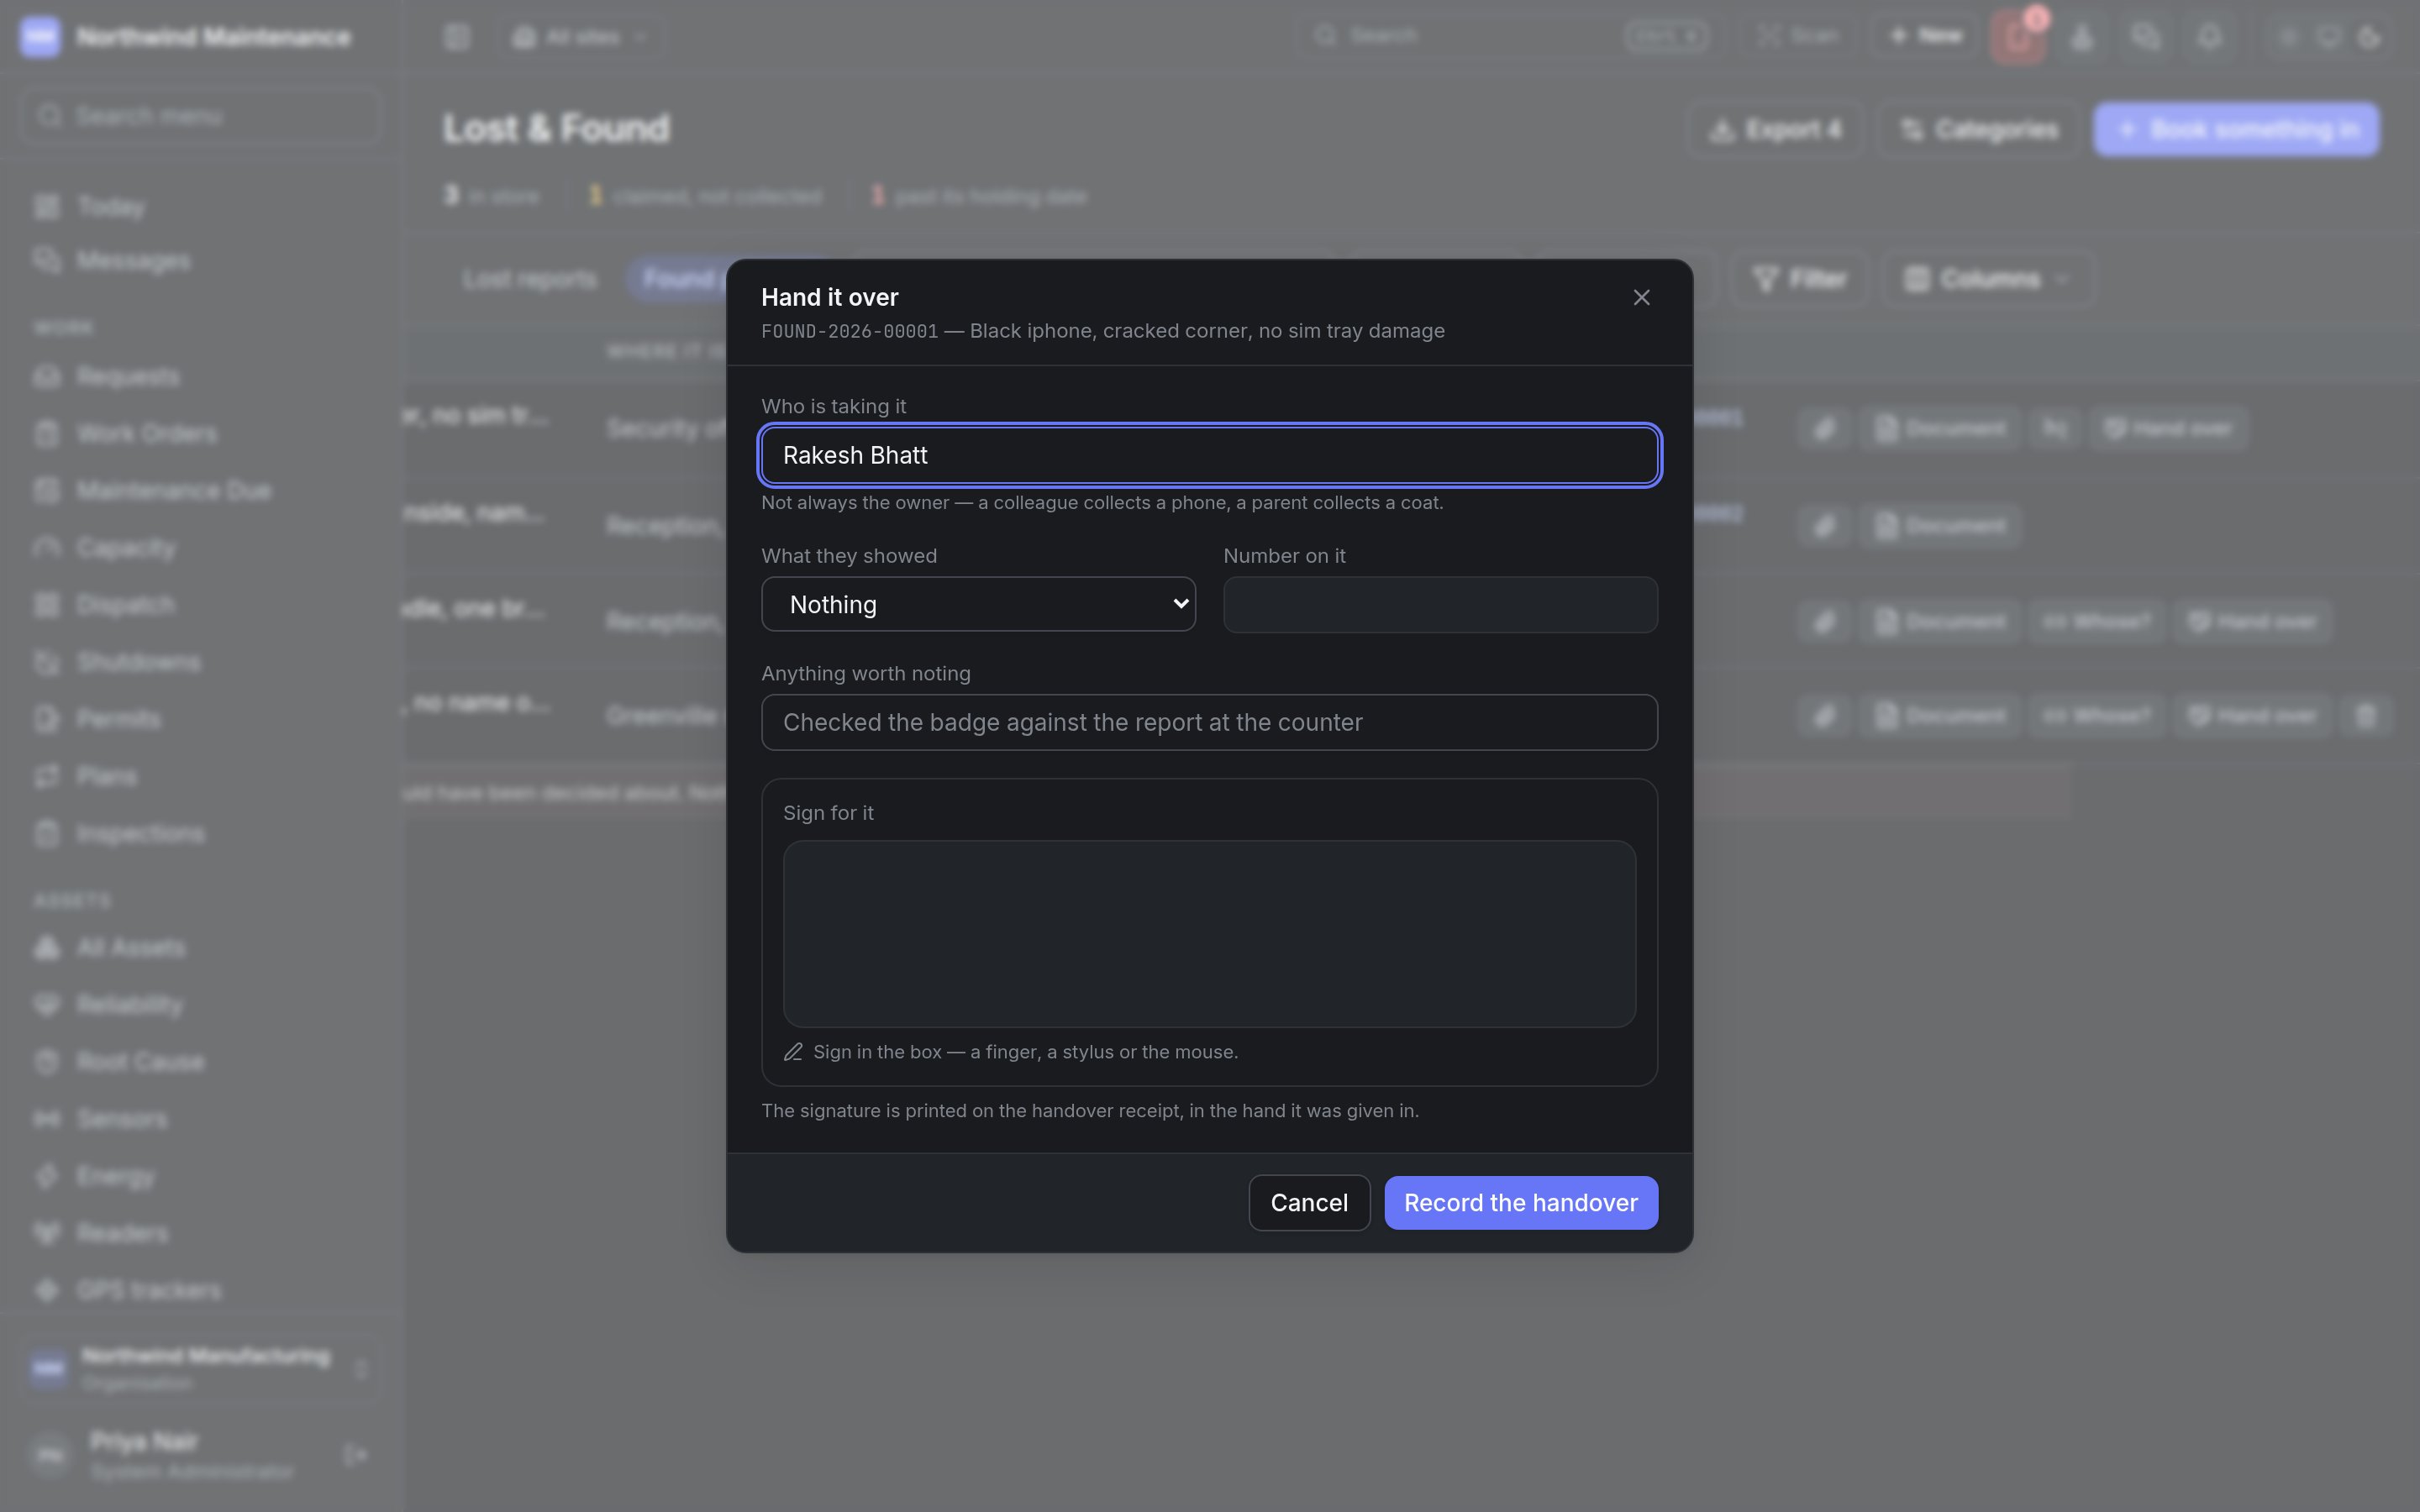The image size is (2420, 1512).
Task: Open Today in the sidebar
Action: 200,207
